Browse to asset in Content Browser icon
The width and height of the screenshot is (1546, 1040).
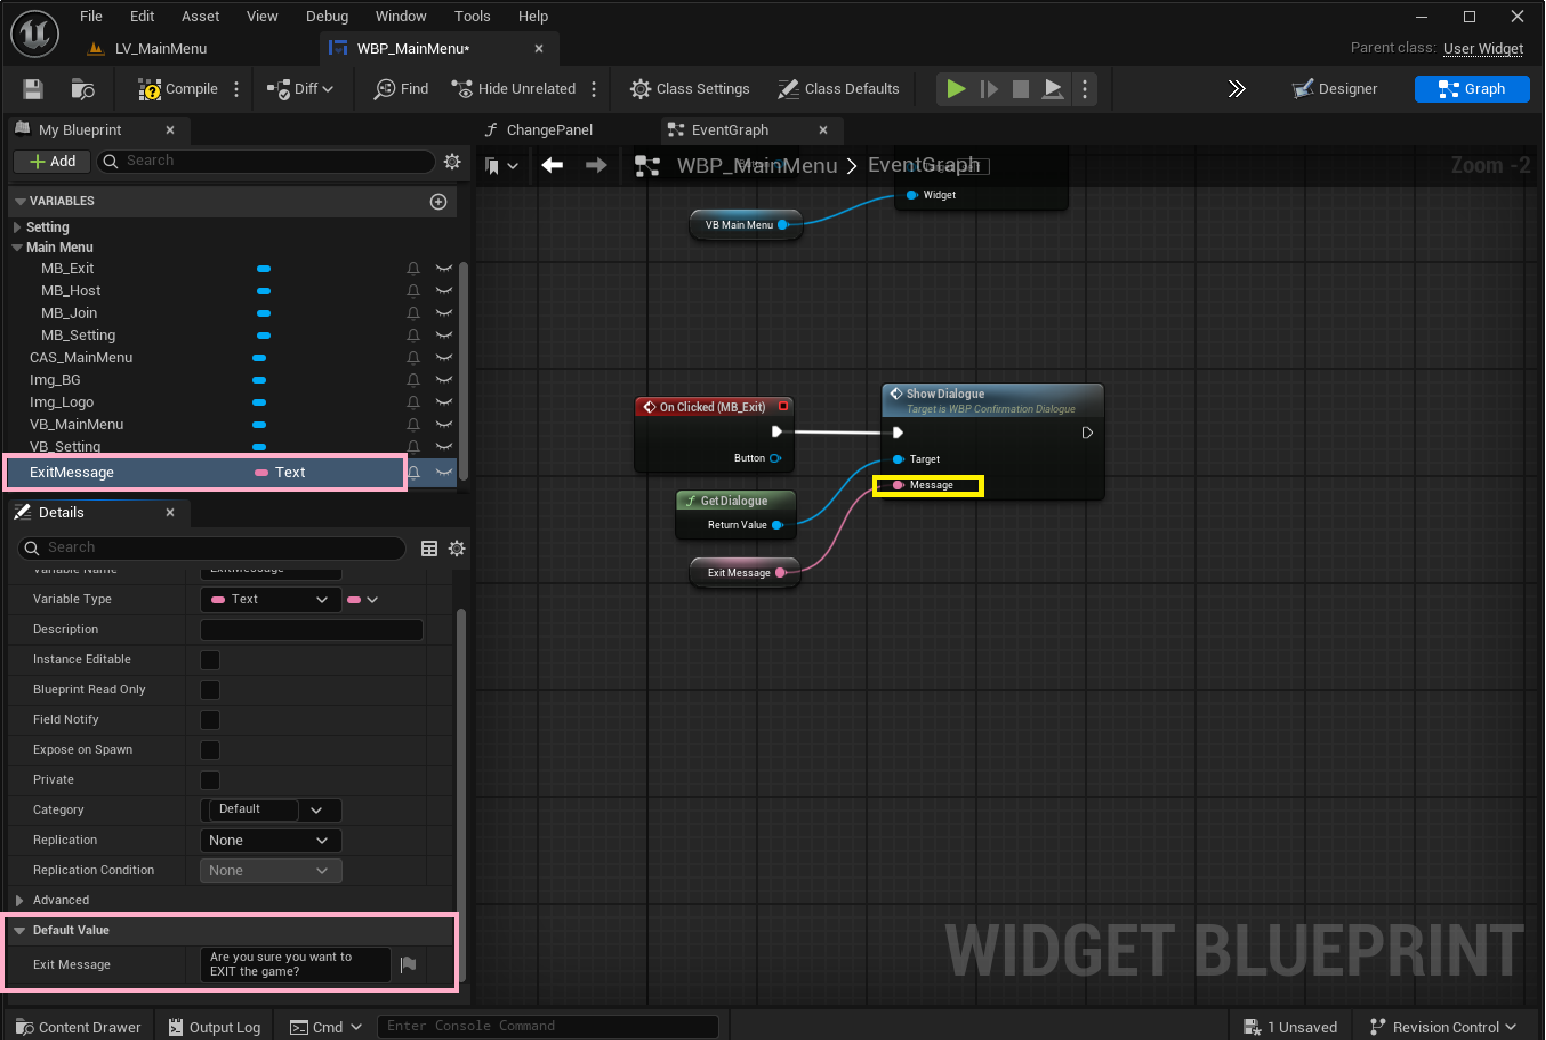(x=83, y=89)
